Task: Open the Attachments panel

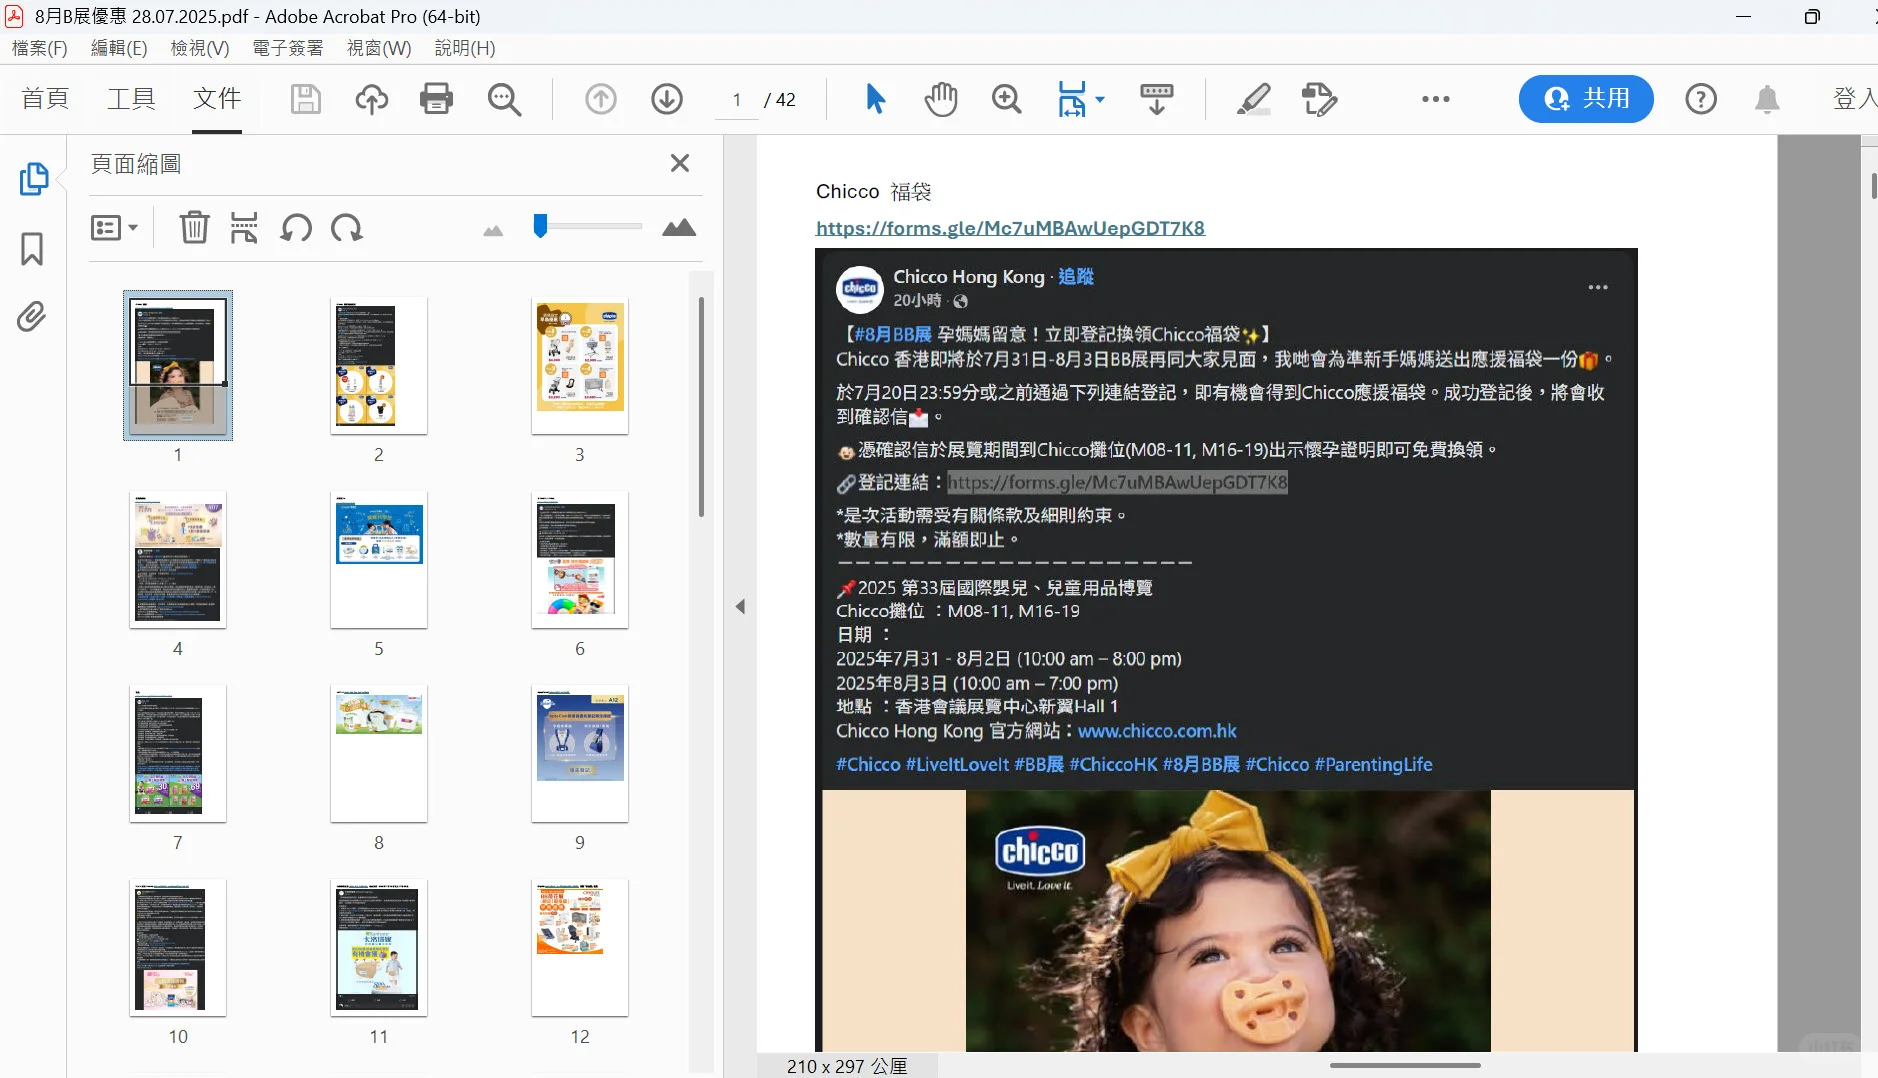Action: click(31, 316)
